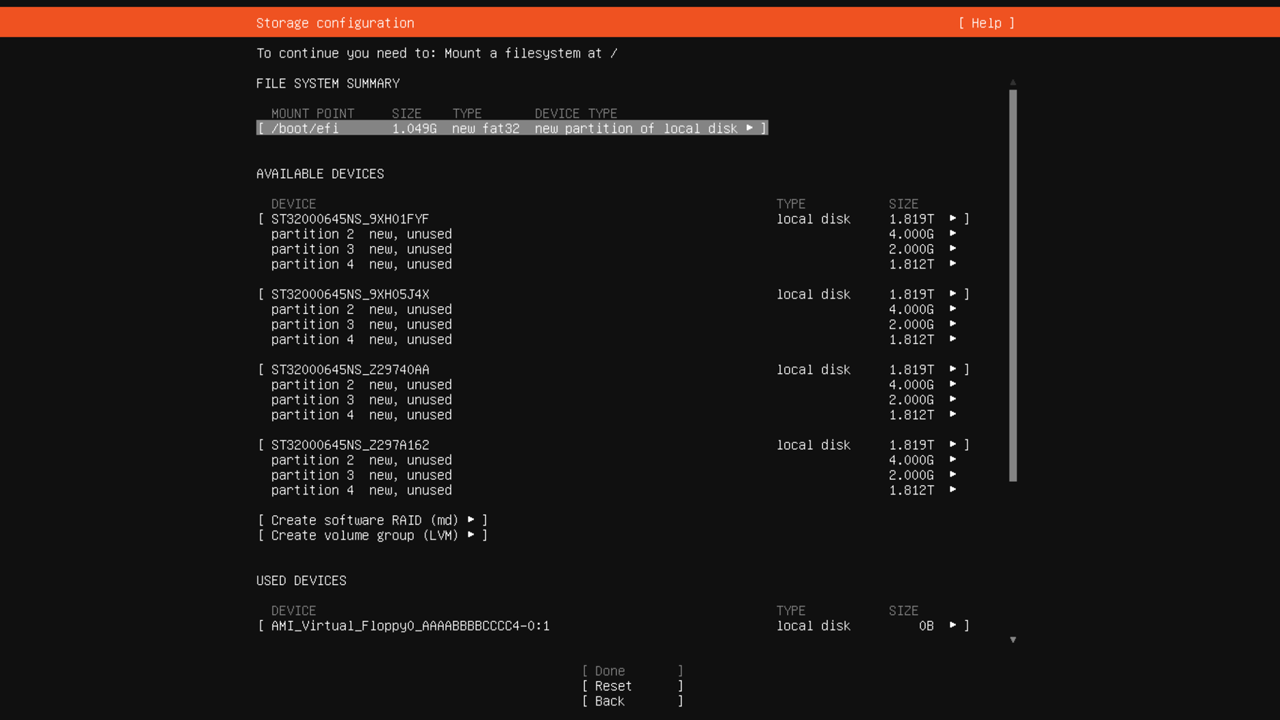Open disk ST32000645NS_Z297A162 entry
Viewport: 1280px width, 720px height.
(x=350, y=445)
